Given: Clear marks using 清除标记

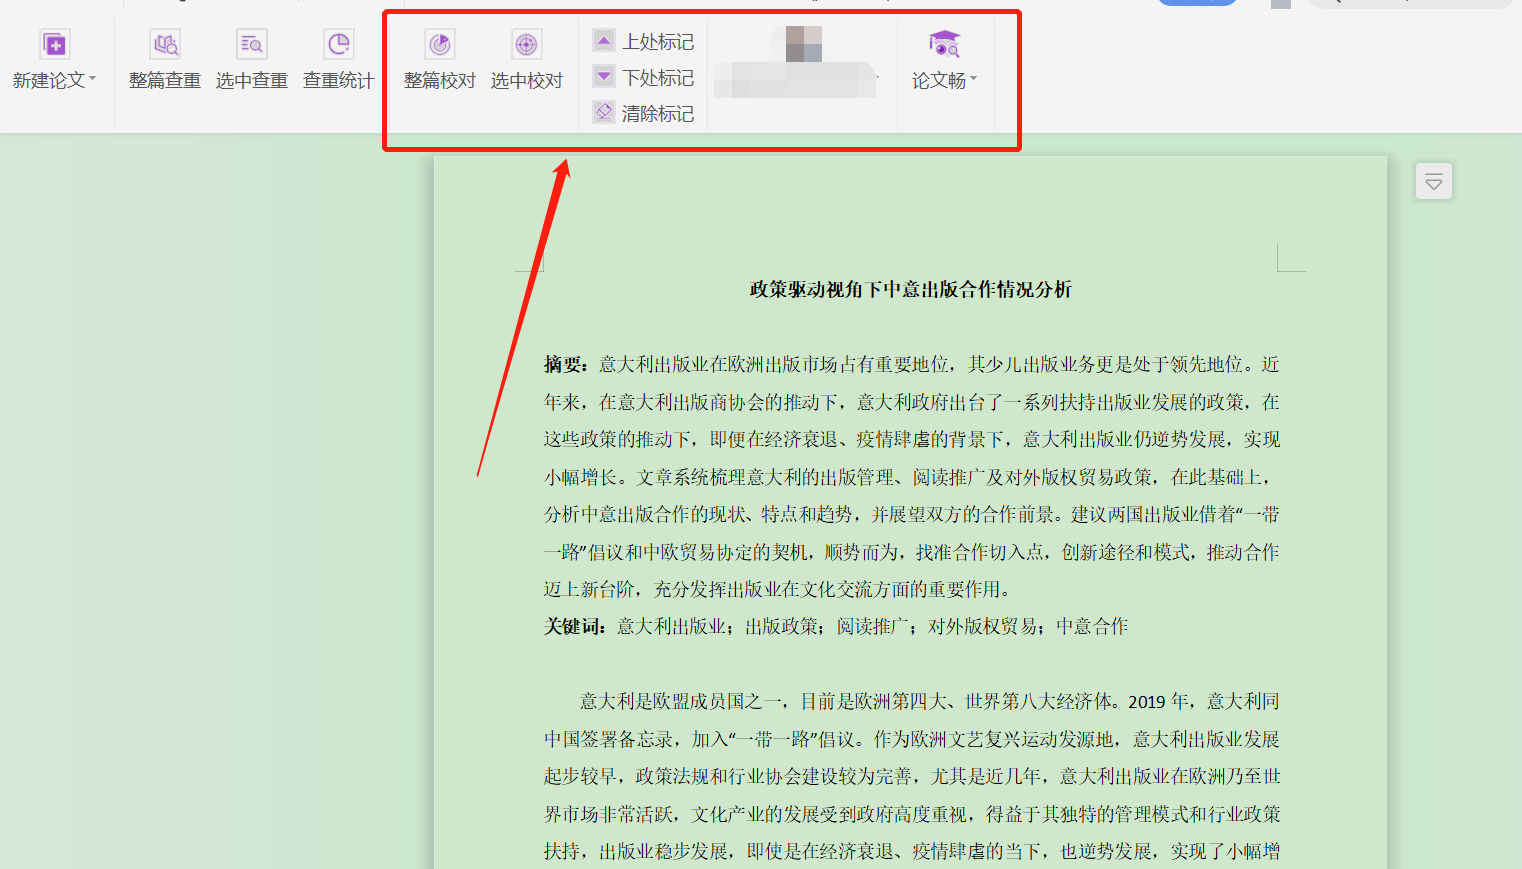Looking at the screenshot, I should click(x=644, y=113).
